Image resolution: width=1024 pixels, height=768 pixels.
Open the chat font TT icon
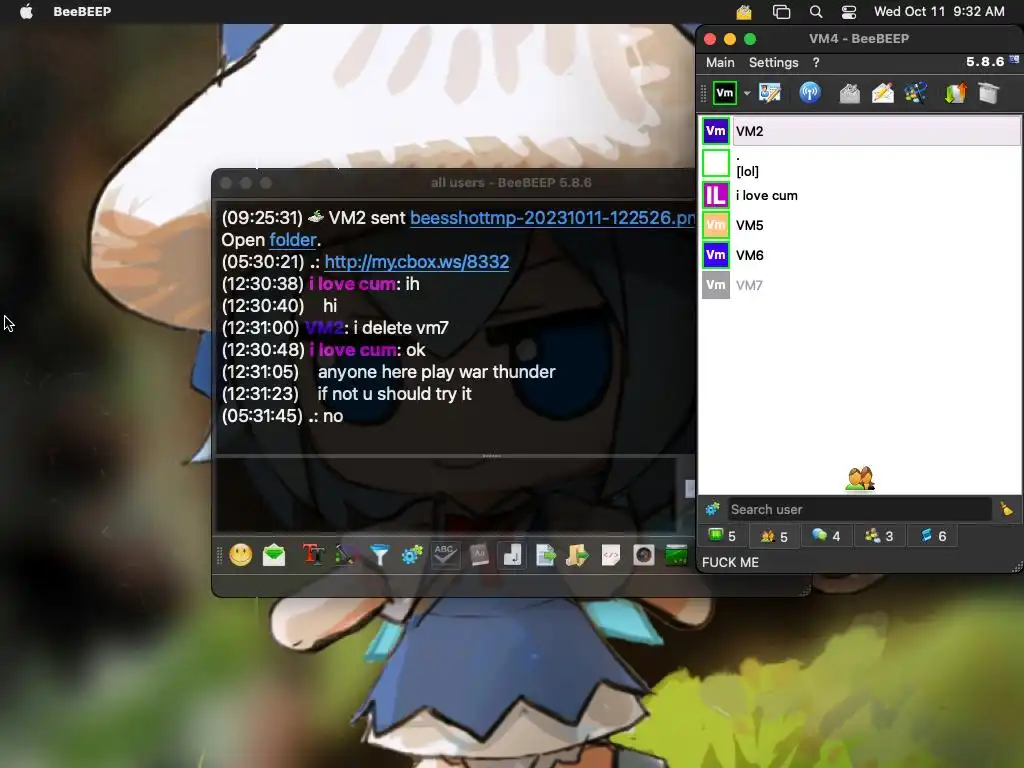(313, 555)
